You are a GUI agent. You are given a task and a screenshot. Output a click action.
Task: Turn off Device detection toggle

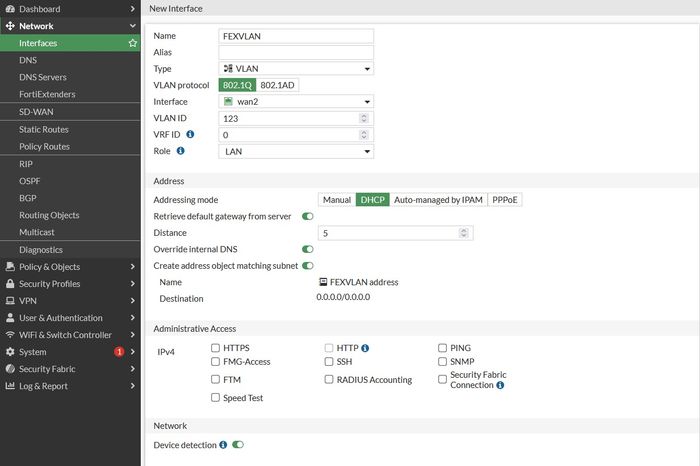tap(238, 445)
